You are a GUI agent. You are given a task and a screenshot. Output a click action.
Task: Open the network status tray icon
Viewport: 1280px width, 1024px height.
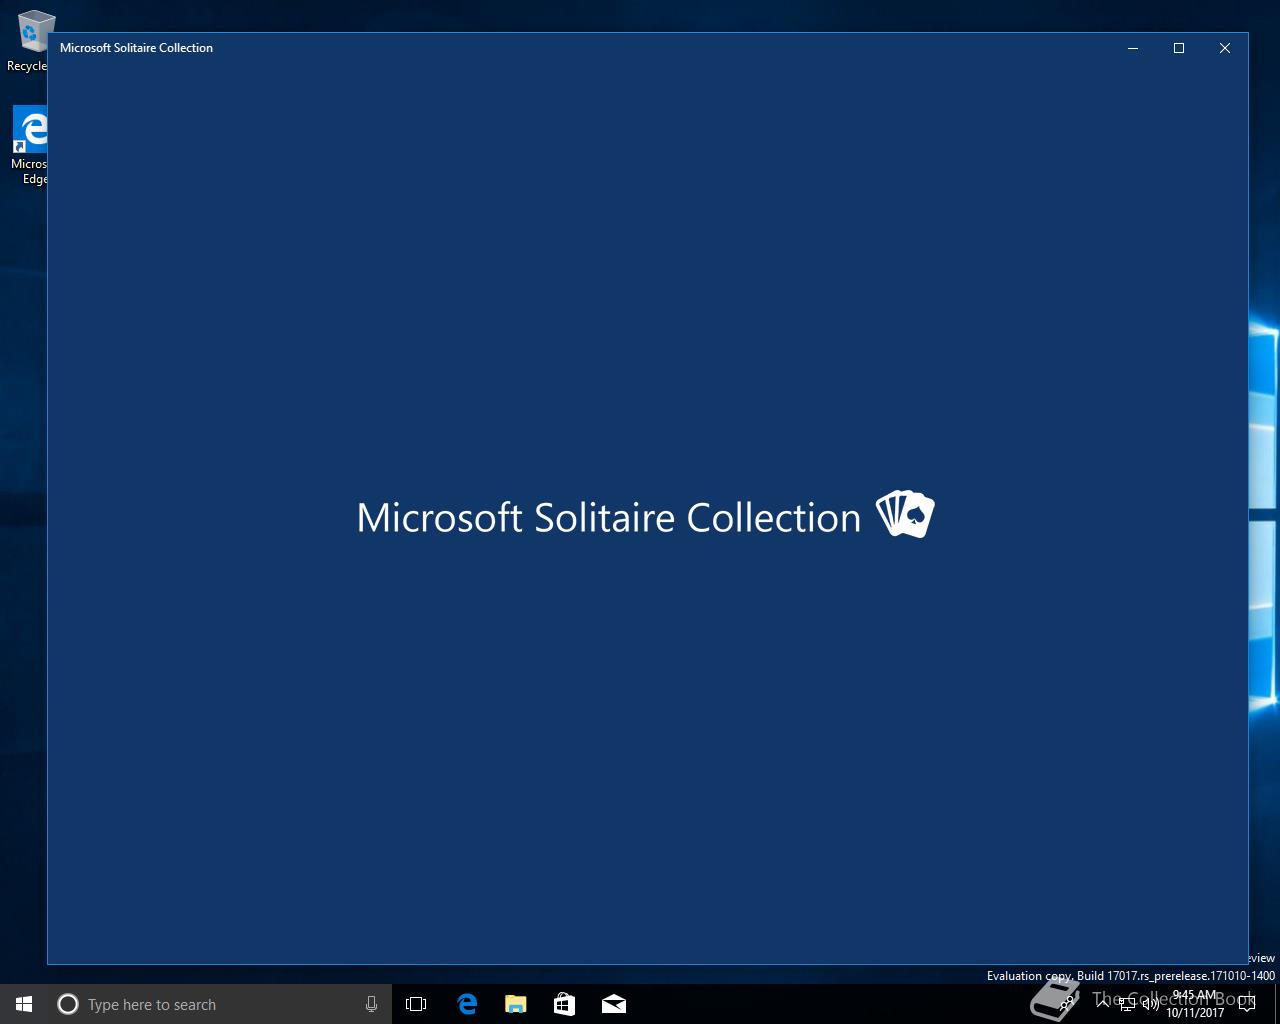1126,1003
